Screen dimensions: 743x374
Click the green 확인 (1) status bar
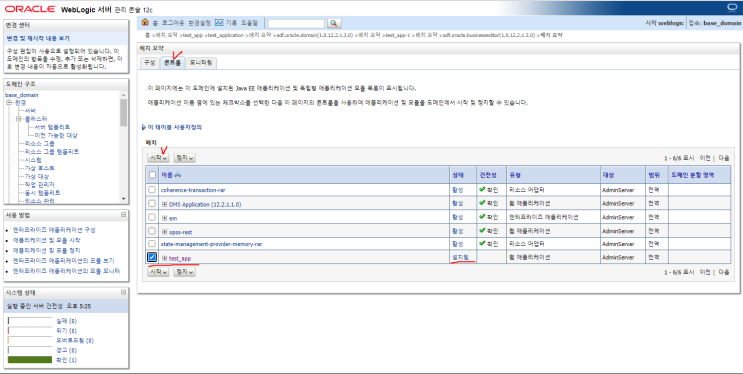(30, 360)
